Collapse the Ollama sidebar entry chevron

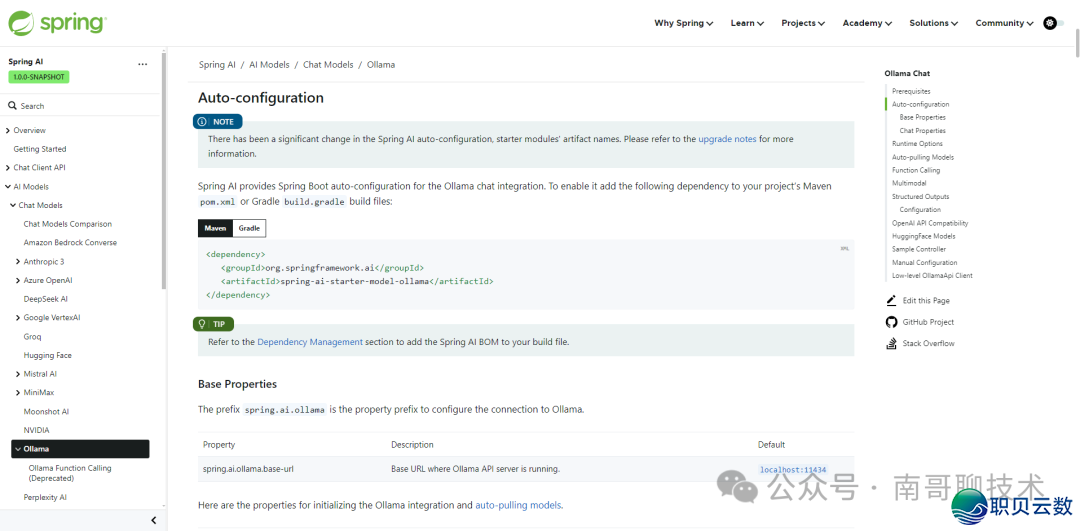point(17,449)
